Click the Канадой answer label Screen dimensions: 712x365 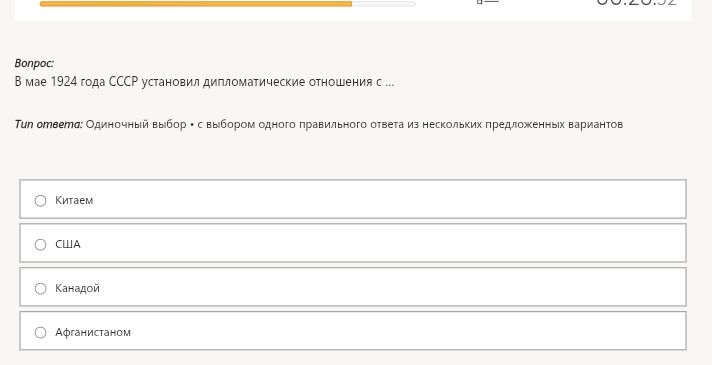77,288
